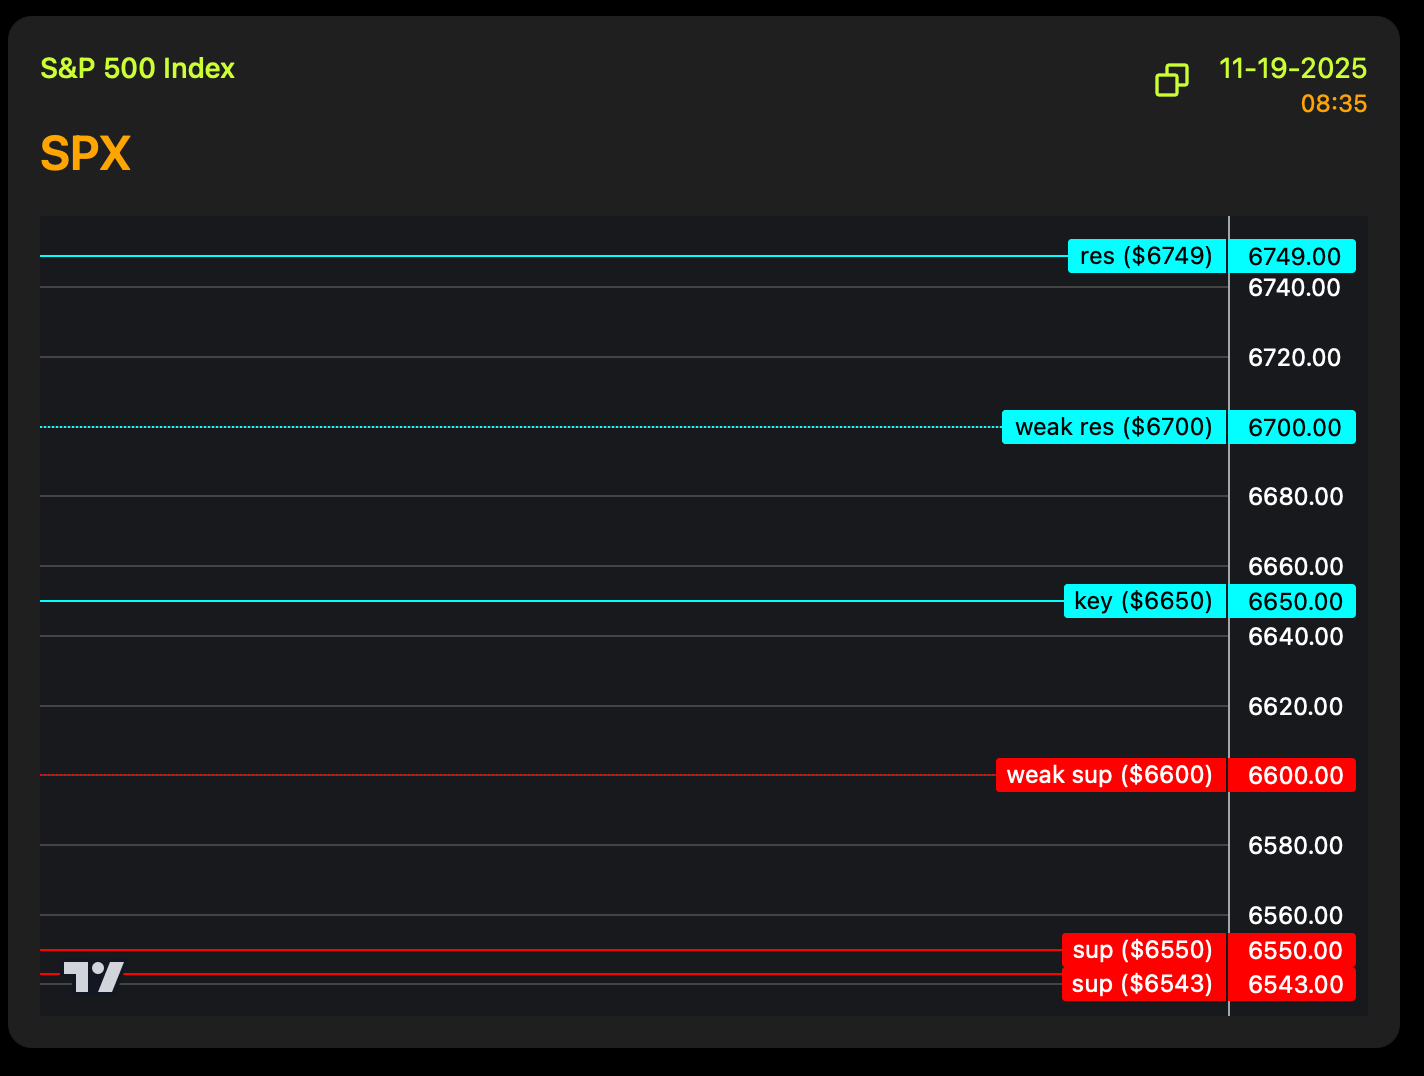This screenshot has height=1076, width=1424.
Task: Click the 11-19-2025 date label
Action: [x=1292, y=69]
